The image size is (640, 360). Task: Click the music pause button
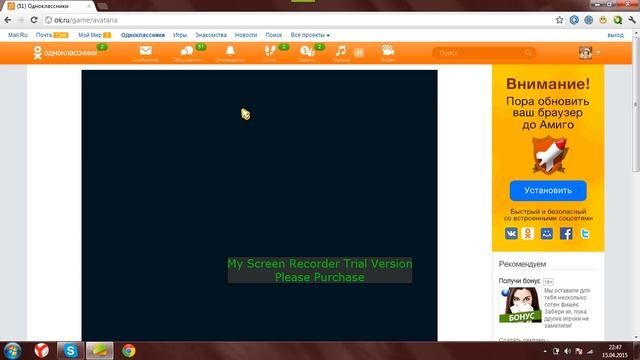tap(358, 52)
